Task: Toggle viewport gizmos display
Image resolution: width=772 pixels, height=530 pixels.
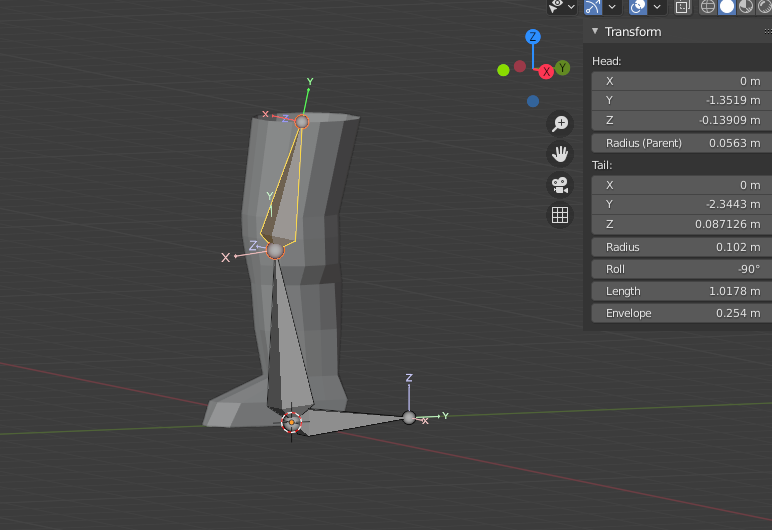Action: (593, 6)
